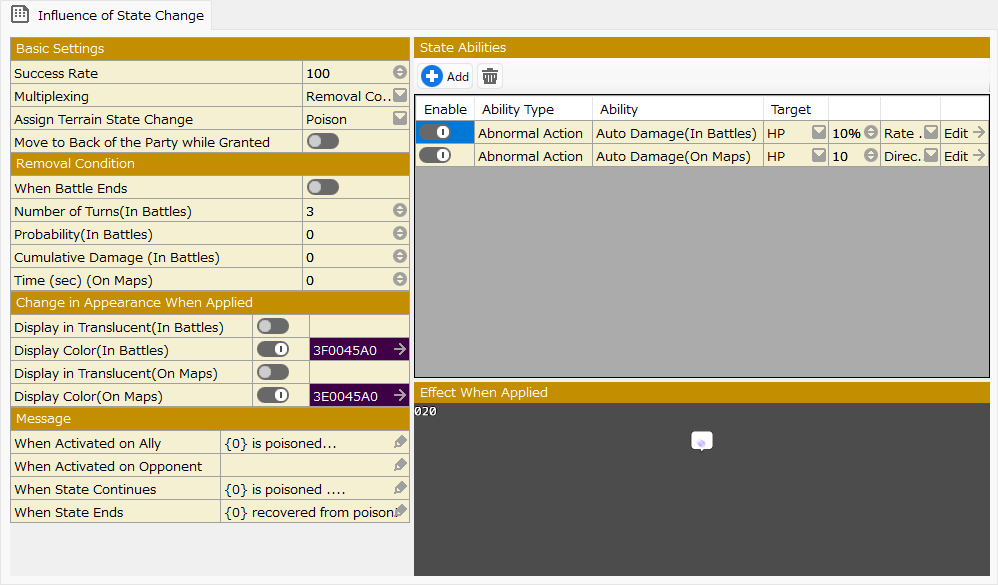Click the speech bubble effect preview icon
This screenshot has width=998, height=585.
tap(702, 441)
